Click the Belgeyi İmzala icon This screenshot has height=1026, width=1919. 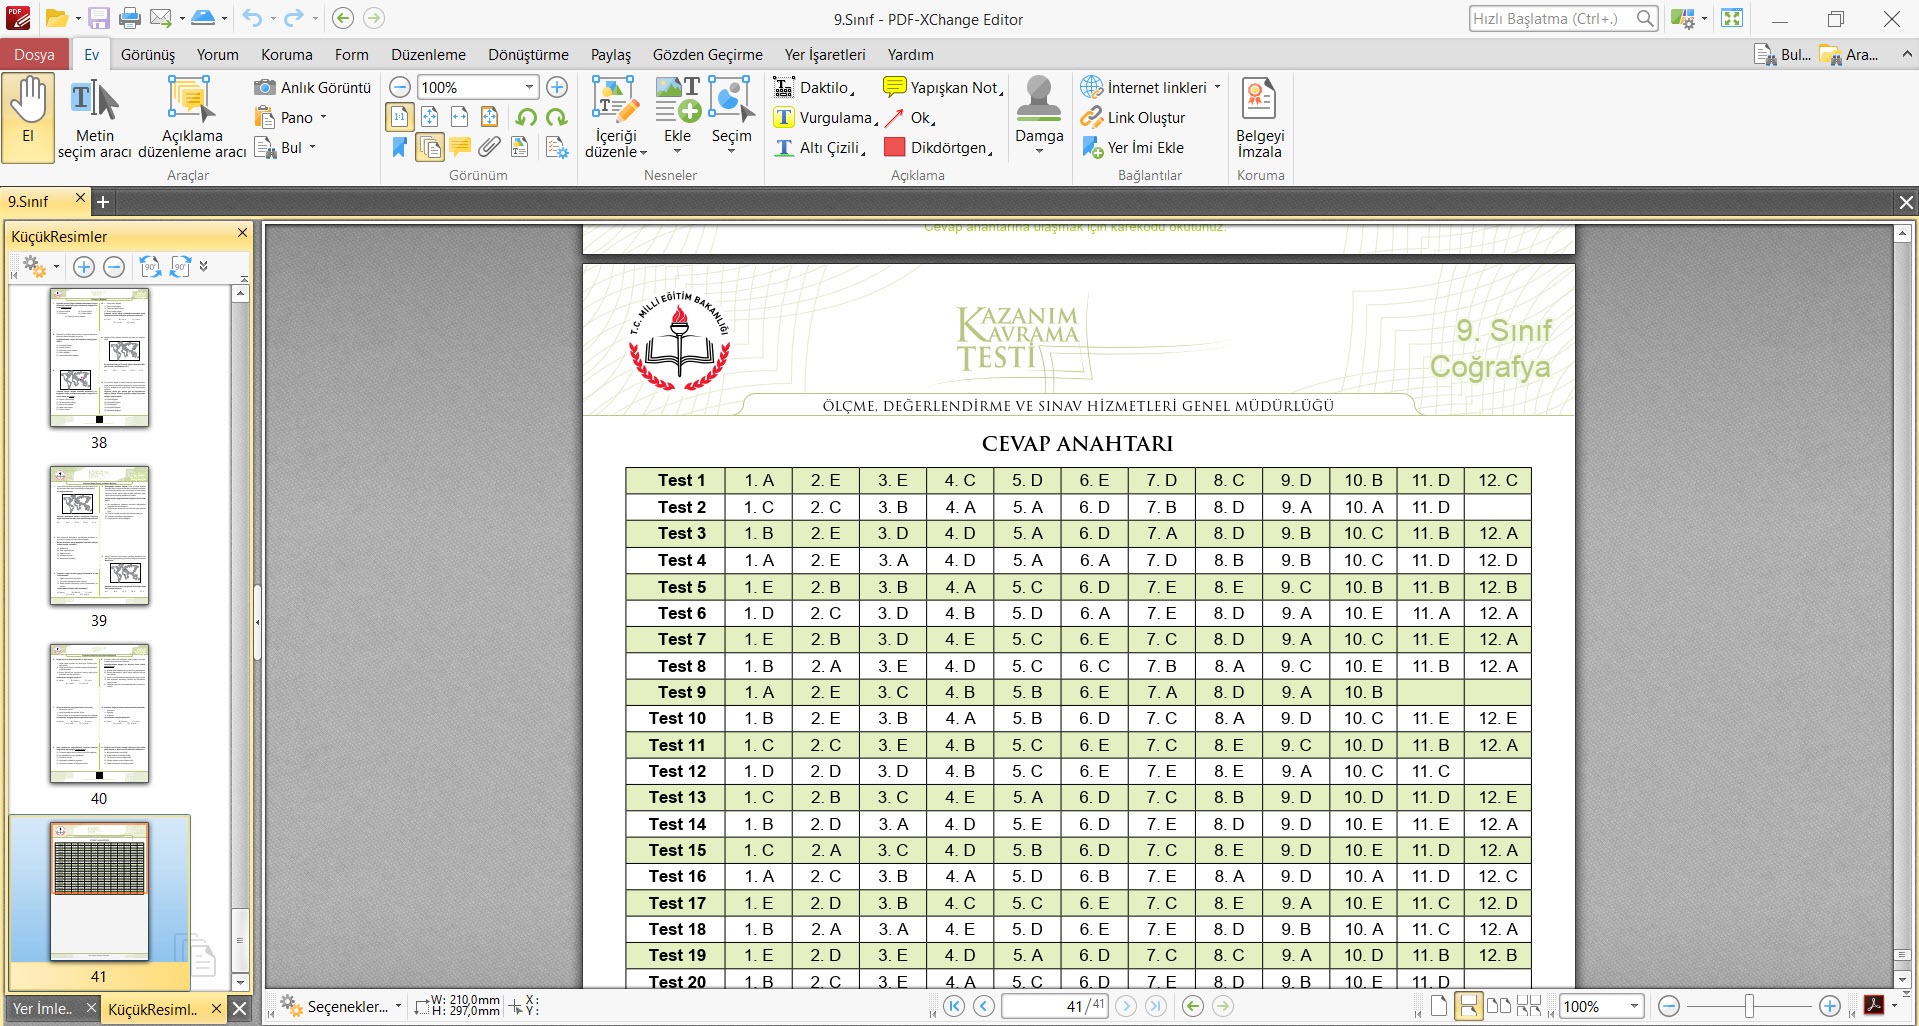(x=1259, y=116)
